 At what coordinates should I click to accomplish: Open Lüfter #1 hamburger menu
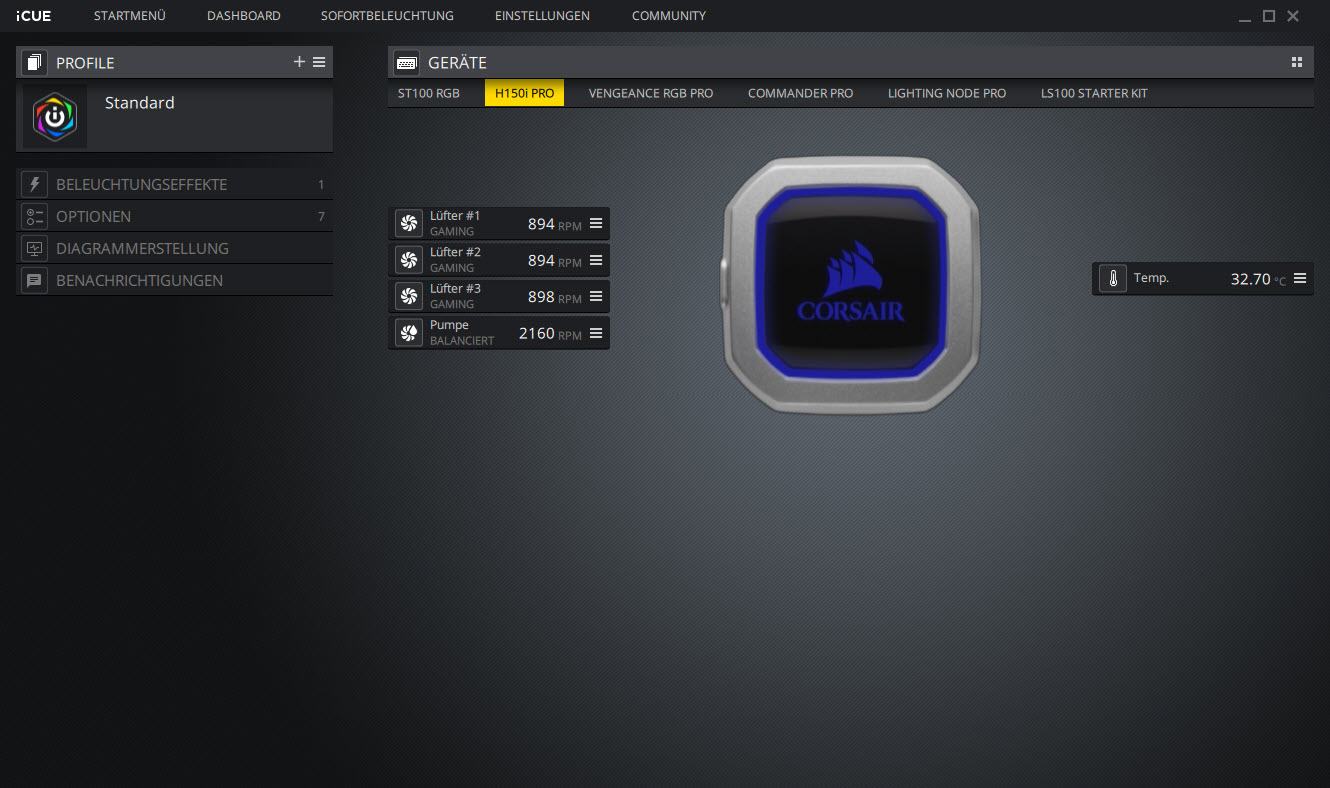(596, 223)
